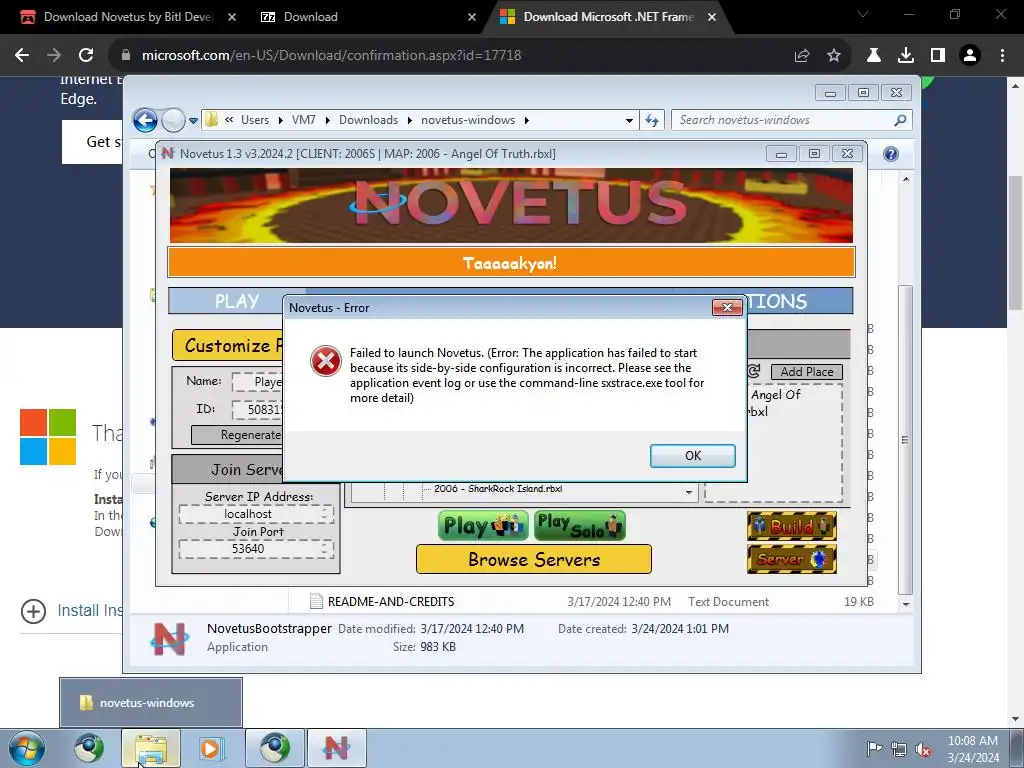Click the Play Solo button
This screenshot has width=1024, height=768.
(x=579, y=526)
